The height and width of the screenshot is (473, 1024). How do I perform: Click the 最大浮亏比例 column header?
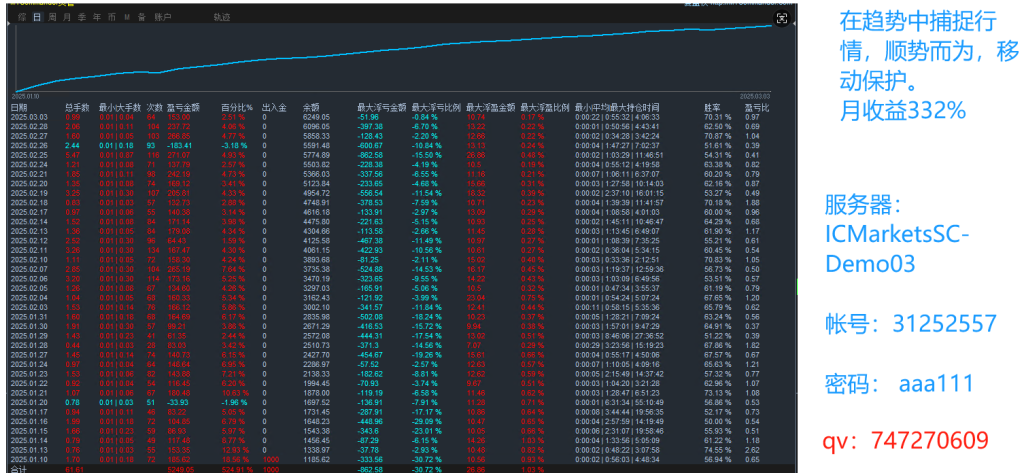pyautogui.click(x=436, y=107)
